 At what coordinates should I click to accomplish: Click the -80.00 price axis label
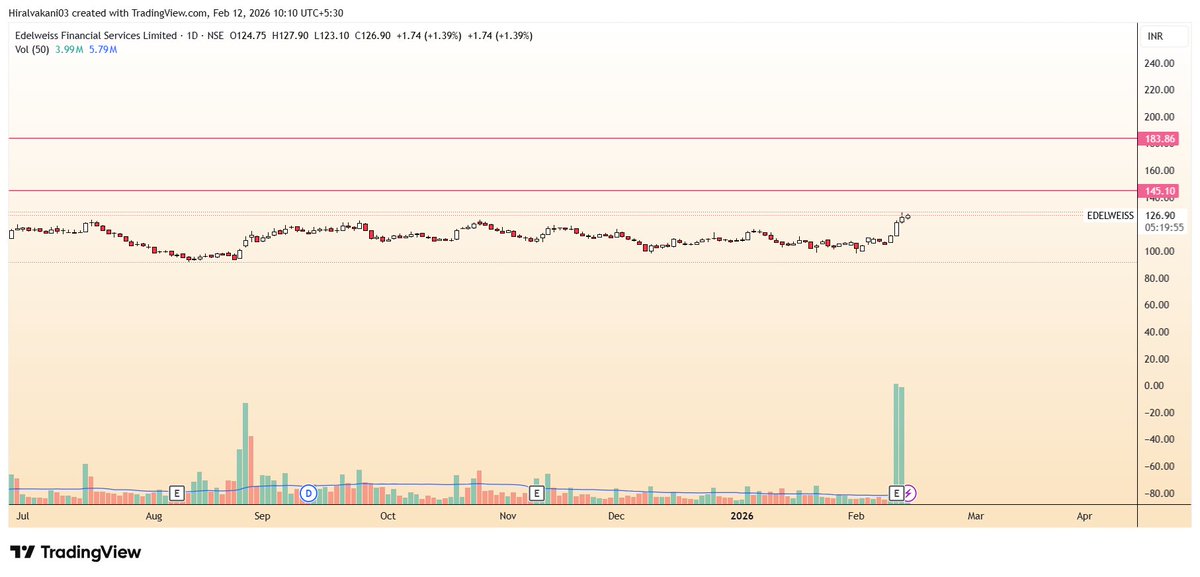(x=1159, y=493)
